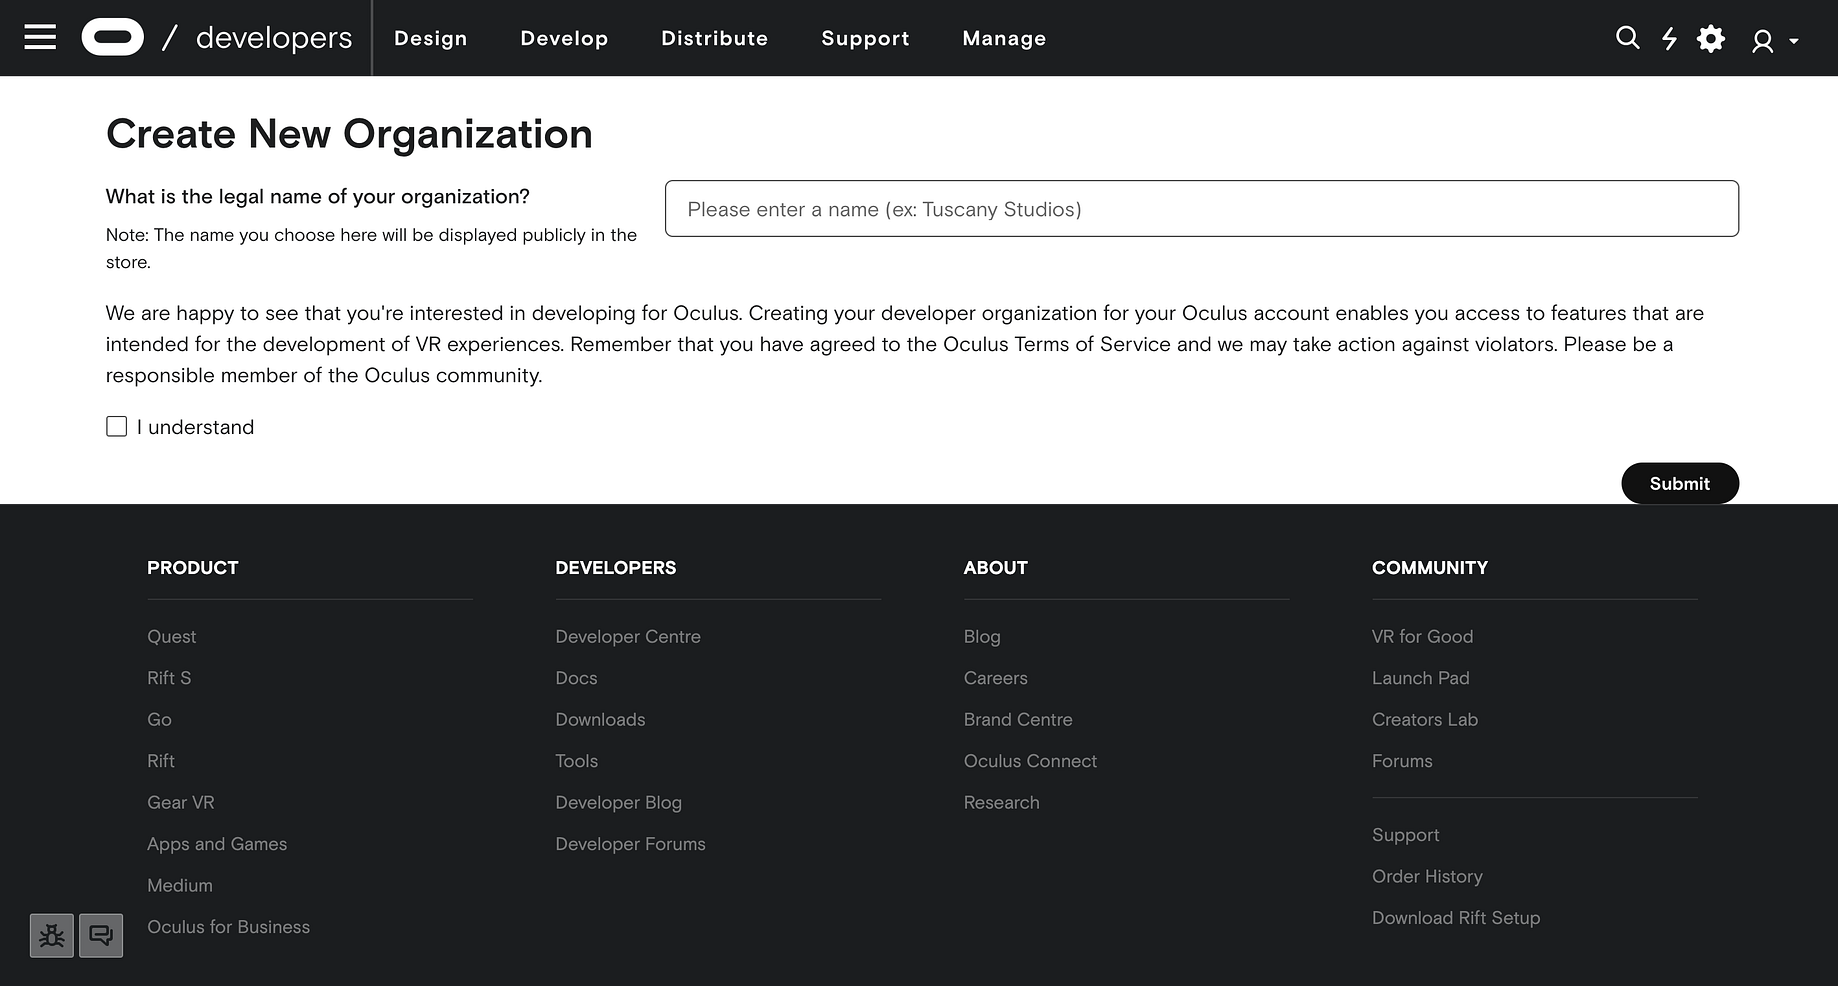Click the PRODUCT footer heading
This screenshot has height=986, width=1838.
193,567
